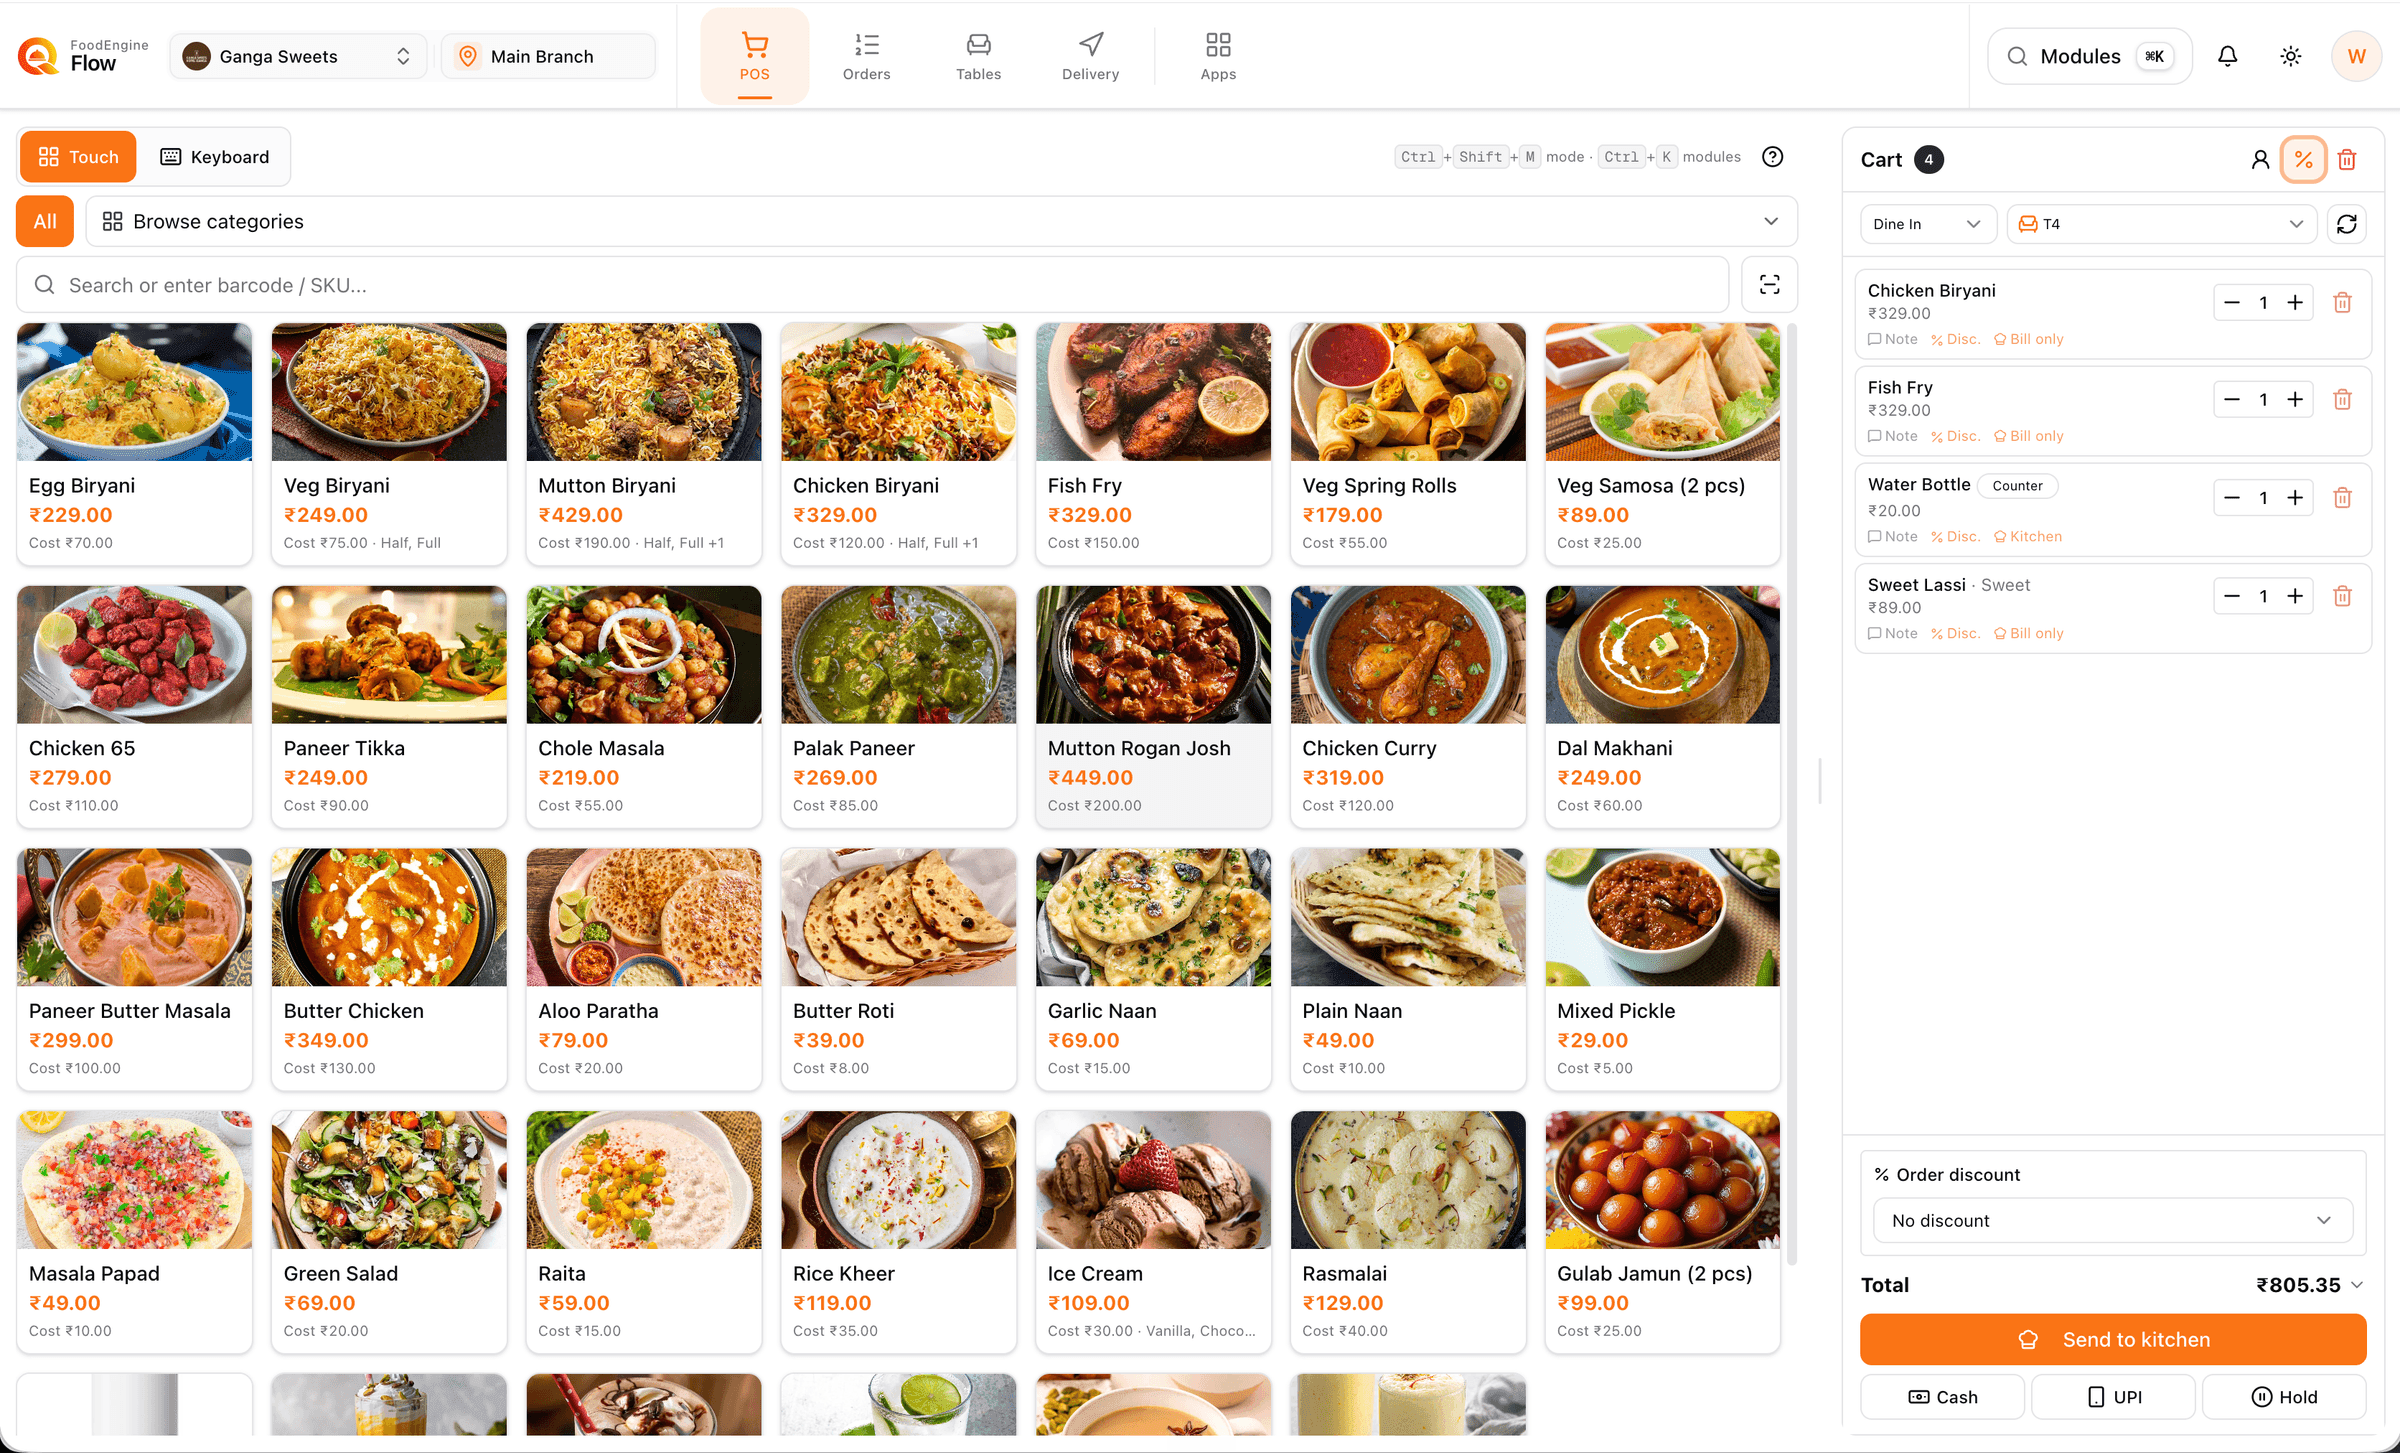Viewport: 2400px width, 1453px height.
Task: Open the Apps tab
Action: [1218, 56]
